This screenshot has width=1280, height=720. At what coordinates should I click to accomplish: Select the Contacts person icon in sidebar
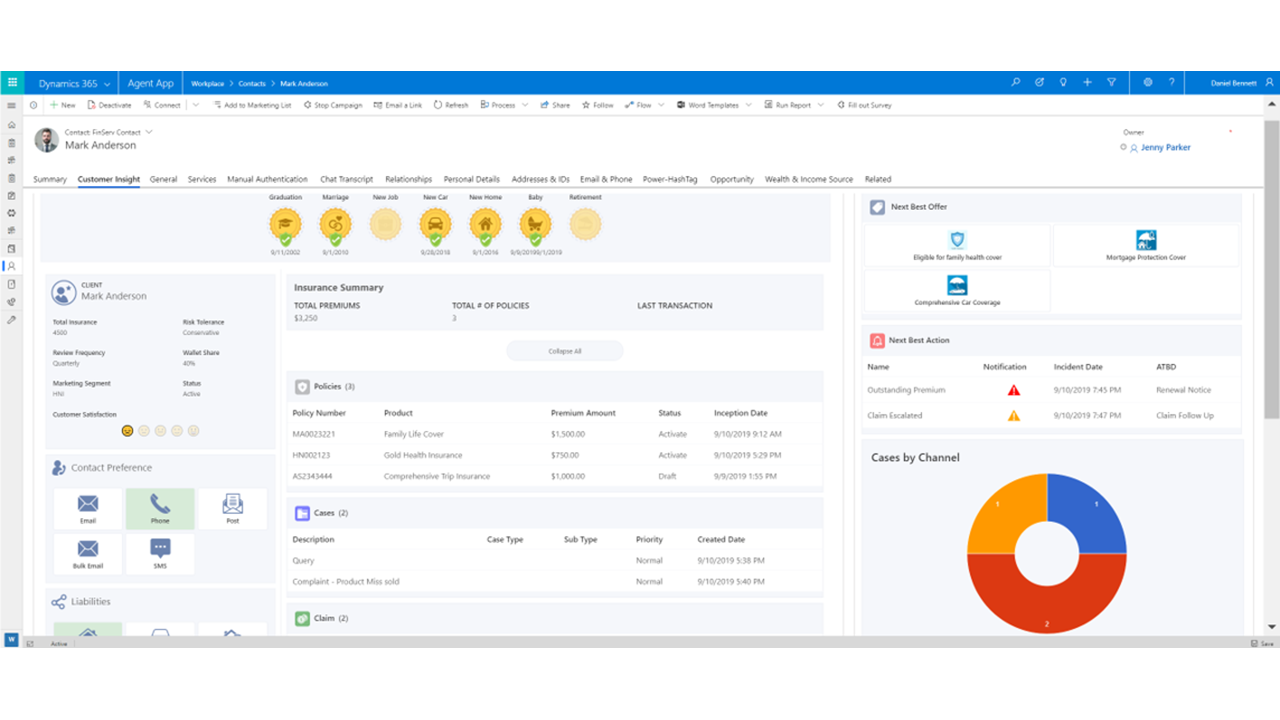tap(11, 266)
